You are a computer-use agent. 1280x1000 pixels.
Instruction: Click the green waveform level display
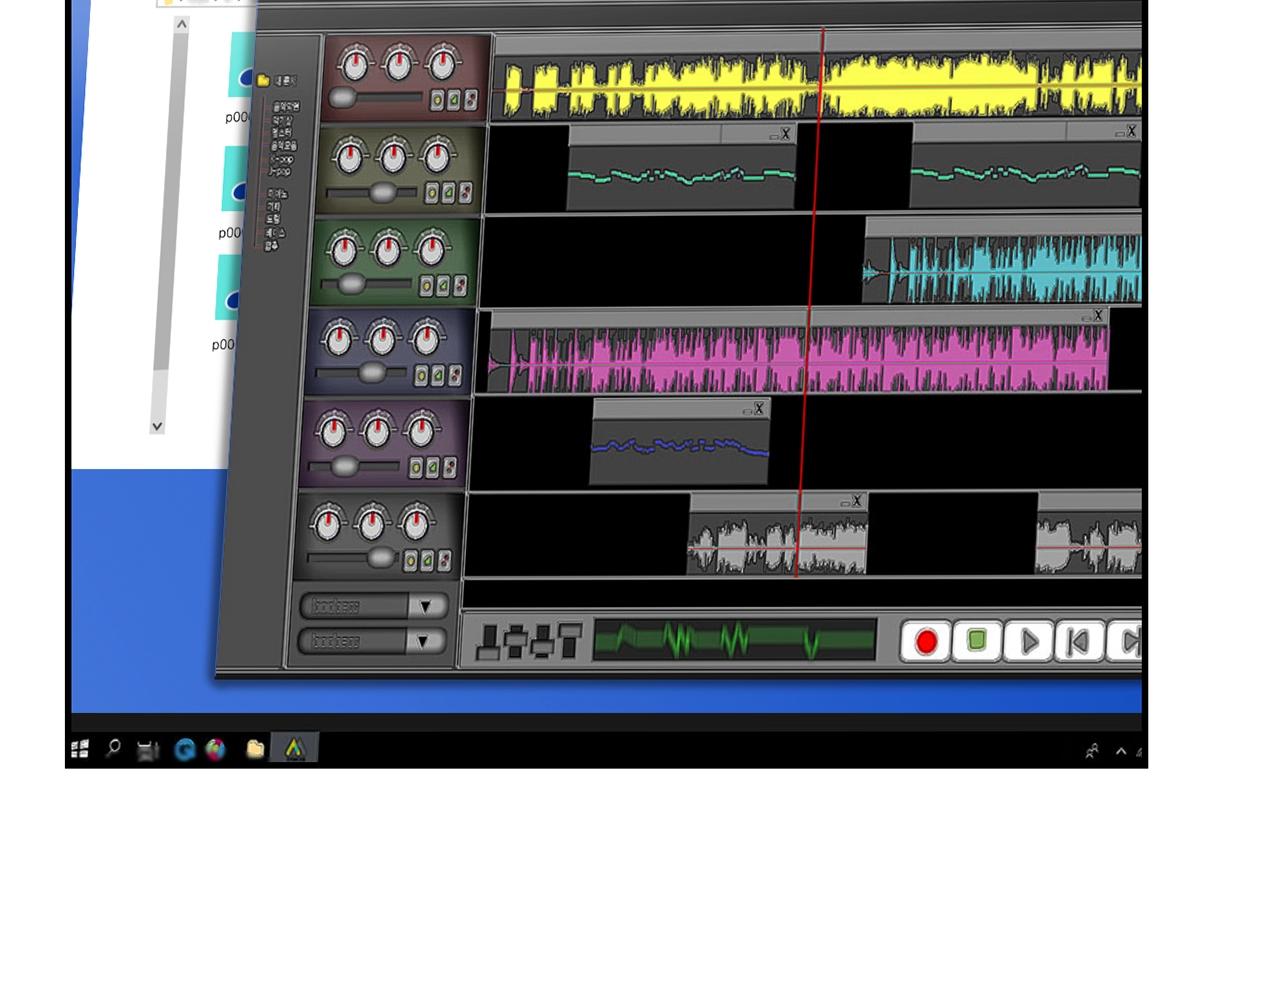pos(734,640)
